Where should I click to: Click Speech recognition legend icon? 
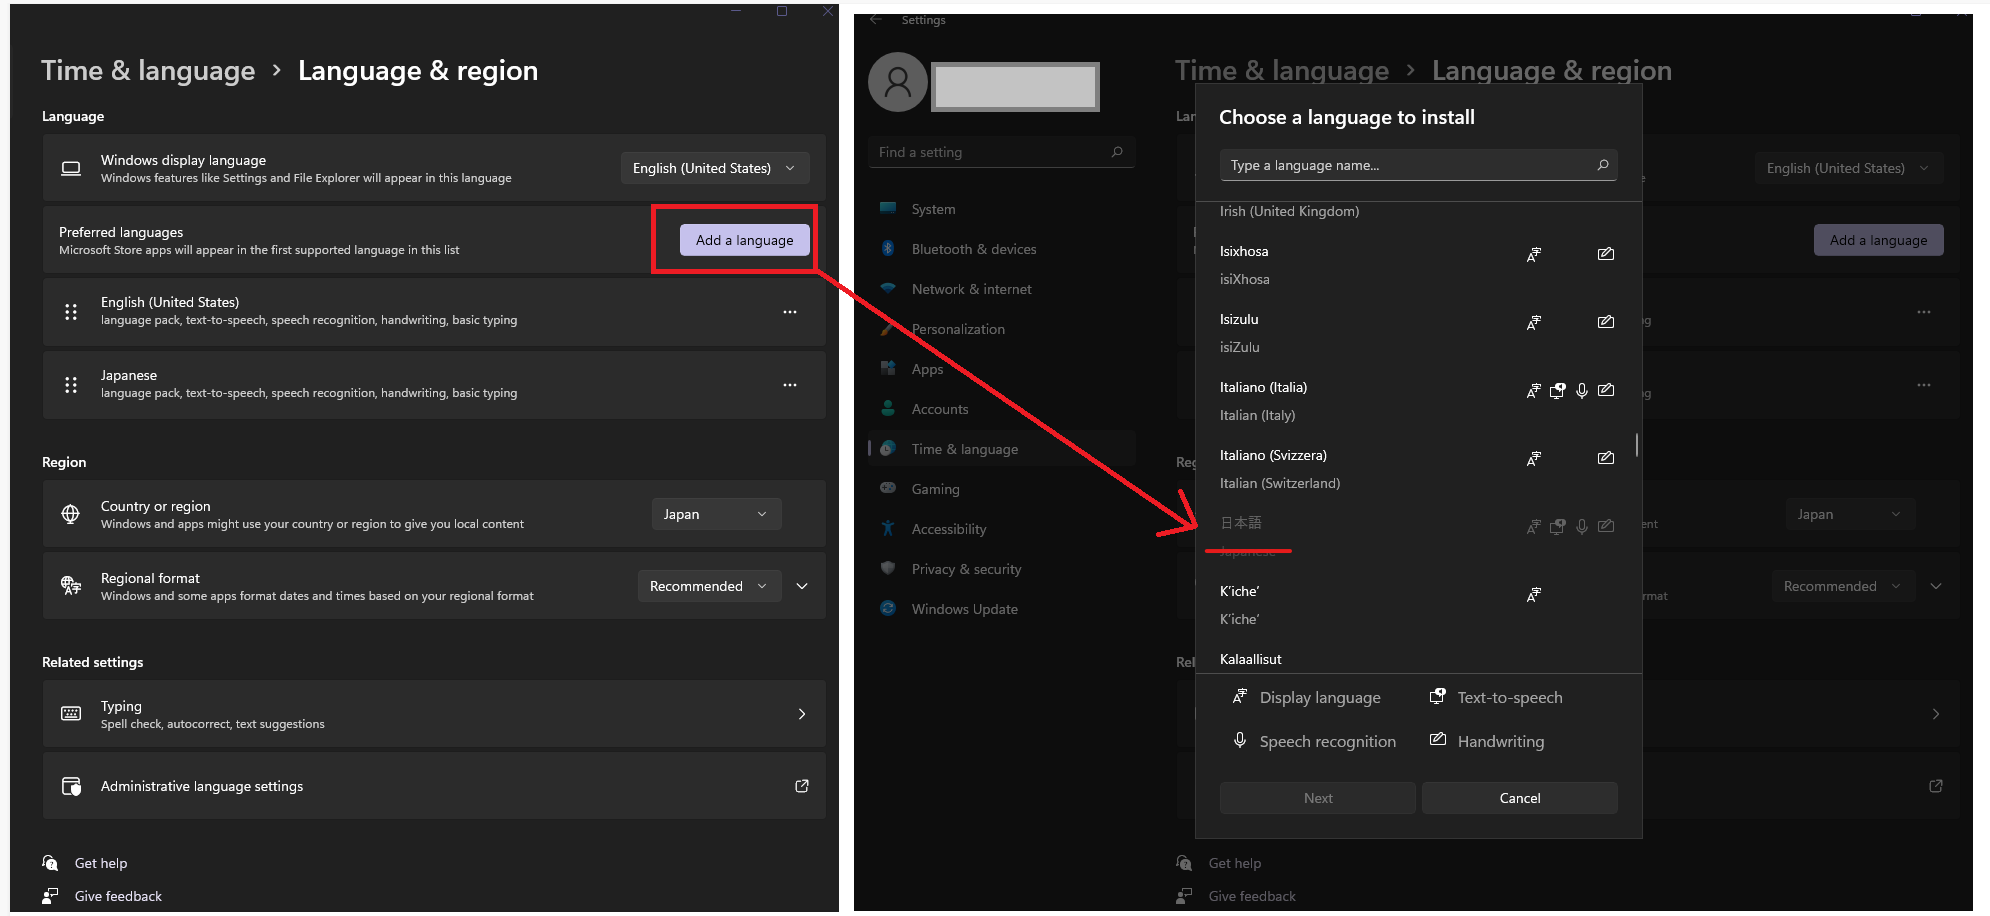(x=1240, y=741)
